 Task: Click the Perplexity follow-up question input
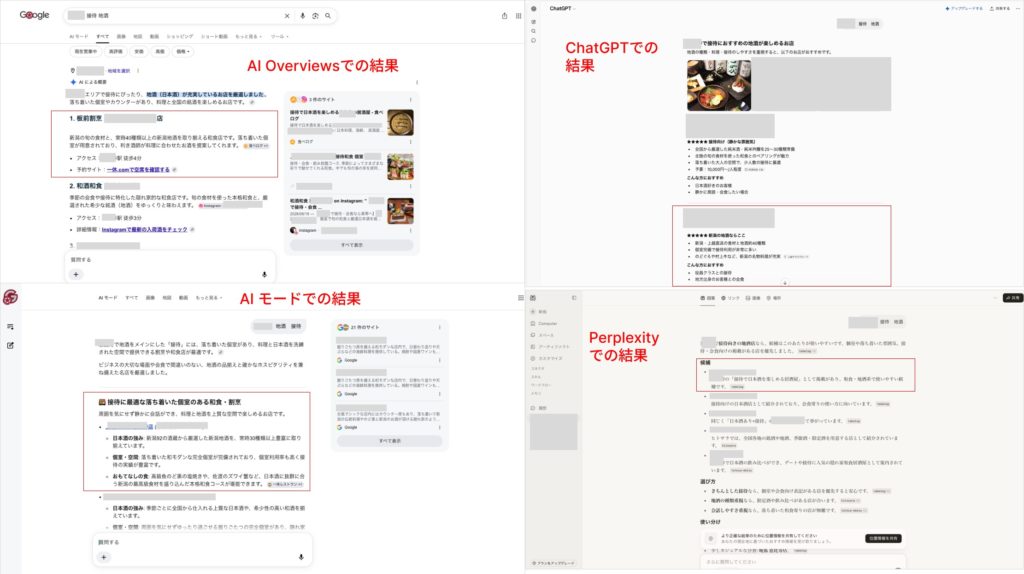click(803, 562)
